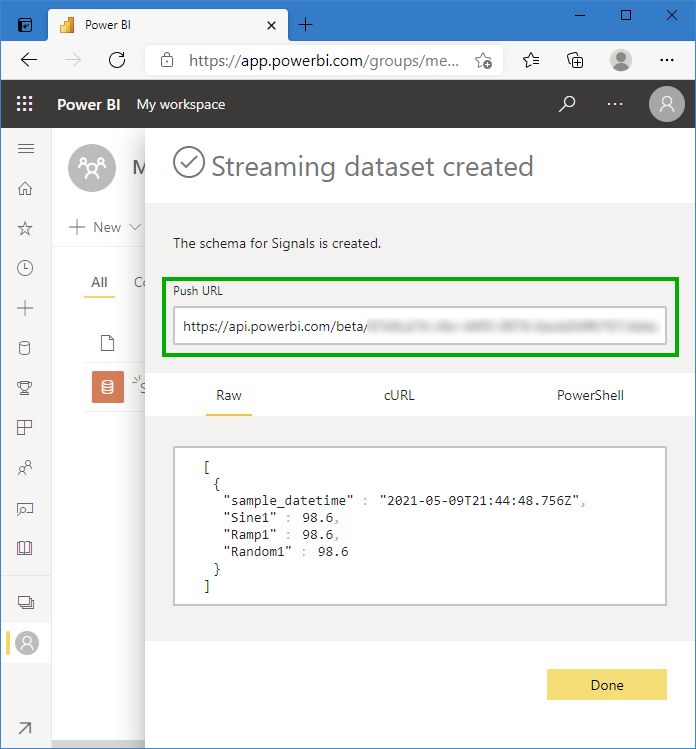This screenshot has height=749, width=696.
Task: Click the Push URL field
Action: 420,326
